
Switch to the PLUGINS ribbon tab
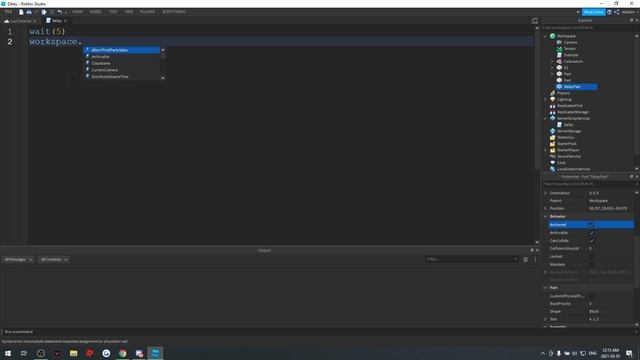147,12
